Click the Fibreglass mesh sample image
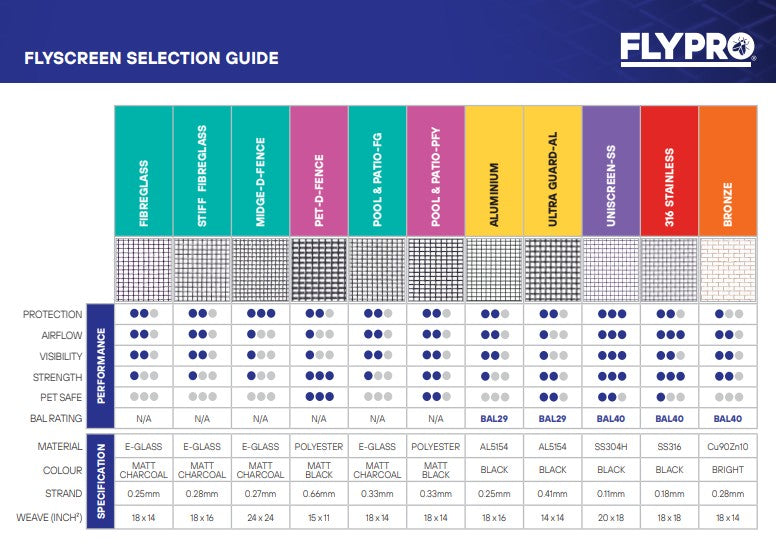This screenshot has width=776, height=548. [144, 269]
